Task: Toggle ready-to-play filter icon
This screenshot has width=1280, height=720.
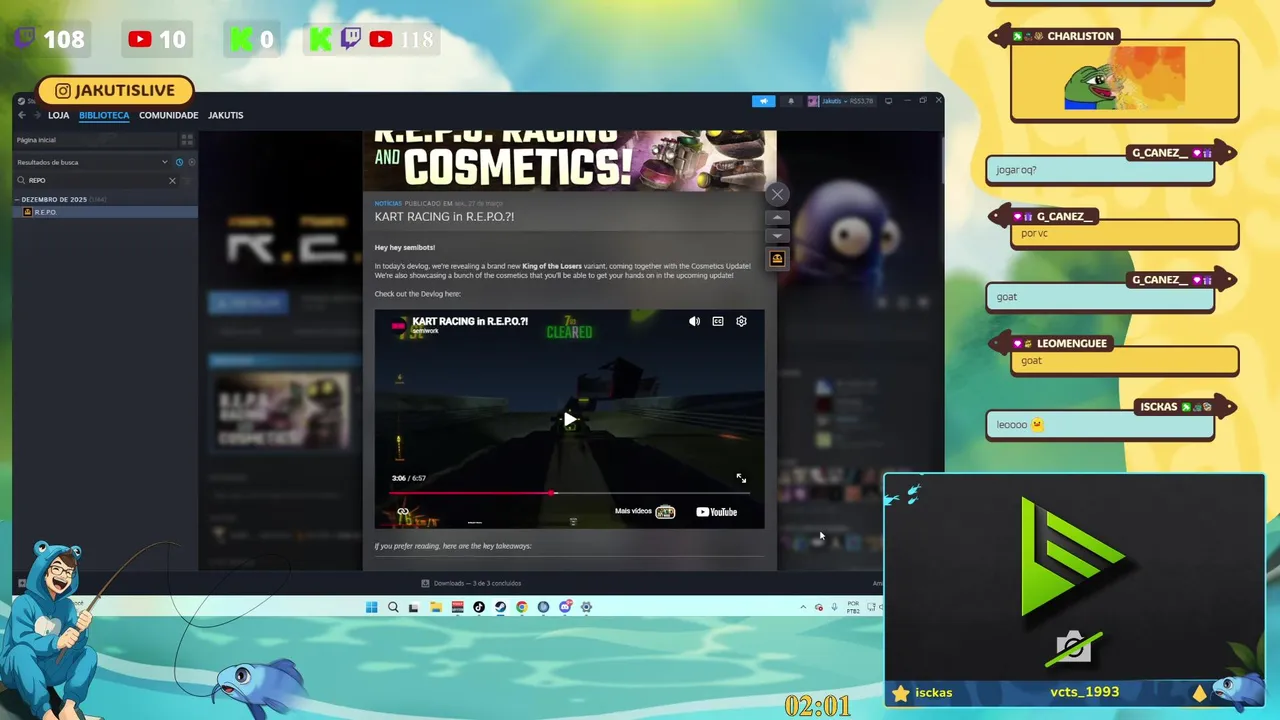Action: coord(191,162)
